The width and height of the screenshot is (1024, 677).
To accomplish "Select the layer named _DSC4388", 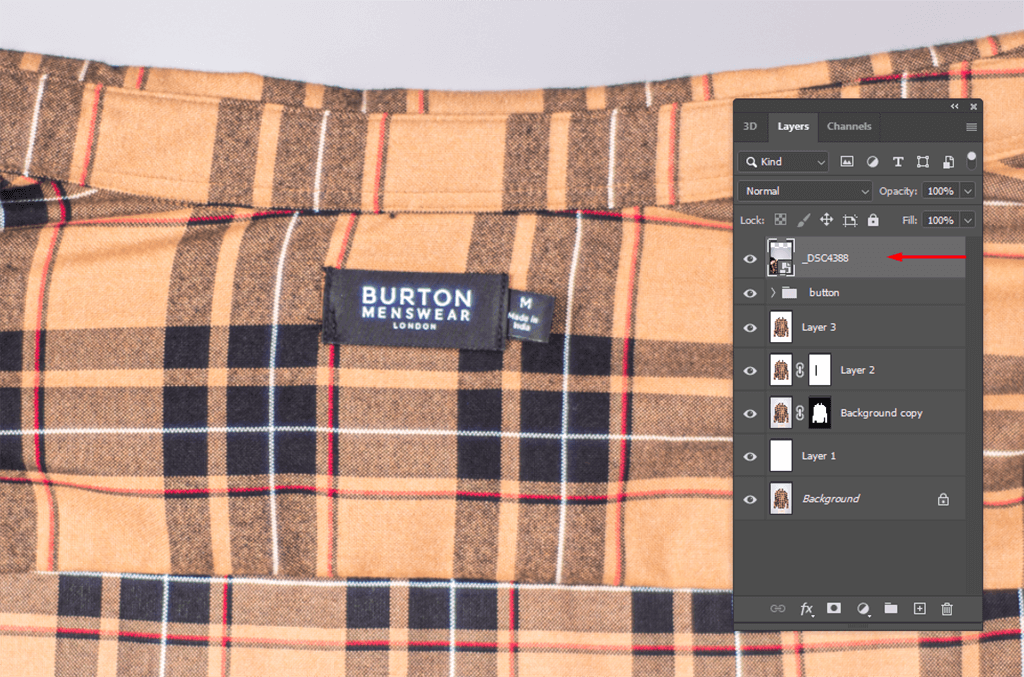I will 825,258.
